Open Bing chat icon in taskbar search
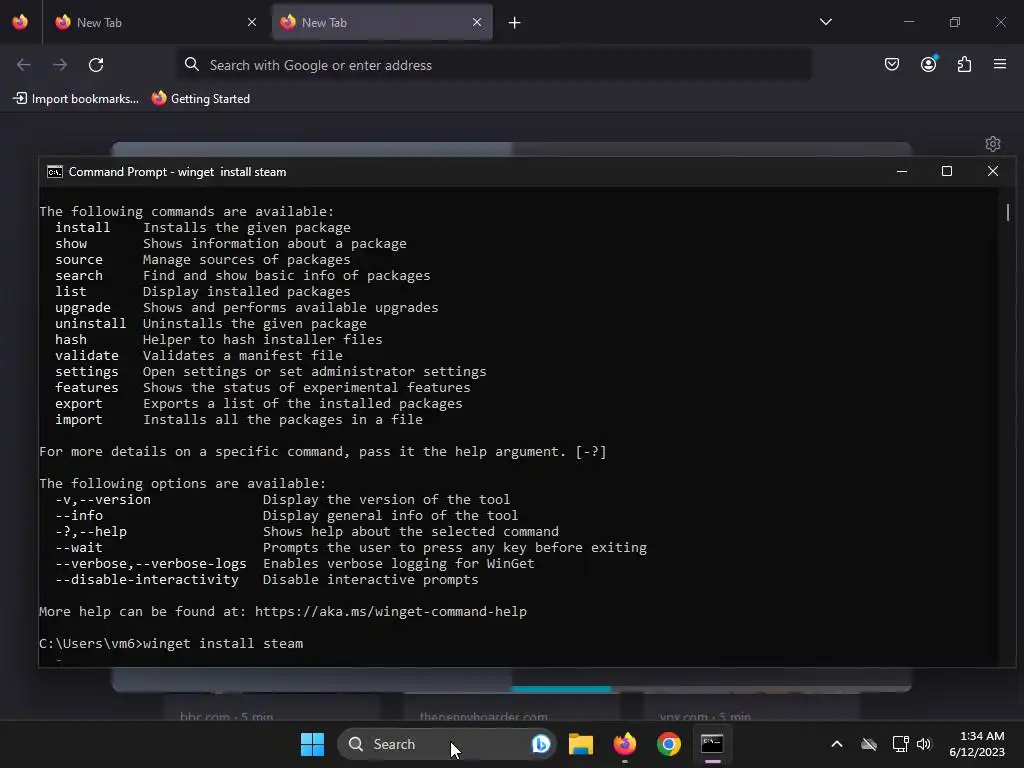 pos(541,744)
